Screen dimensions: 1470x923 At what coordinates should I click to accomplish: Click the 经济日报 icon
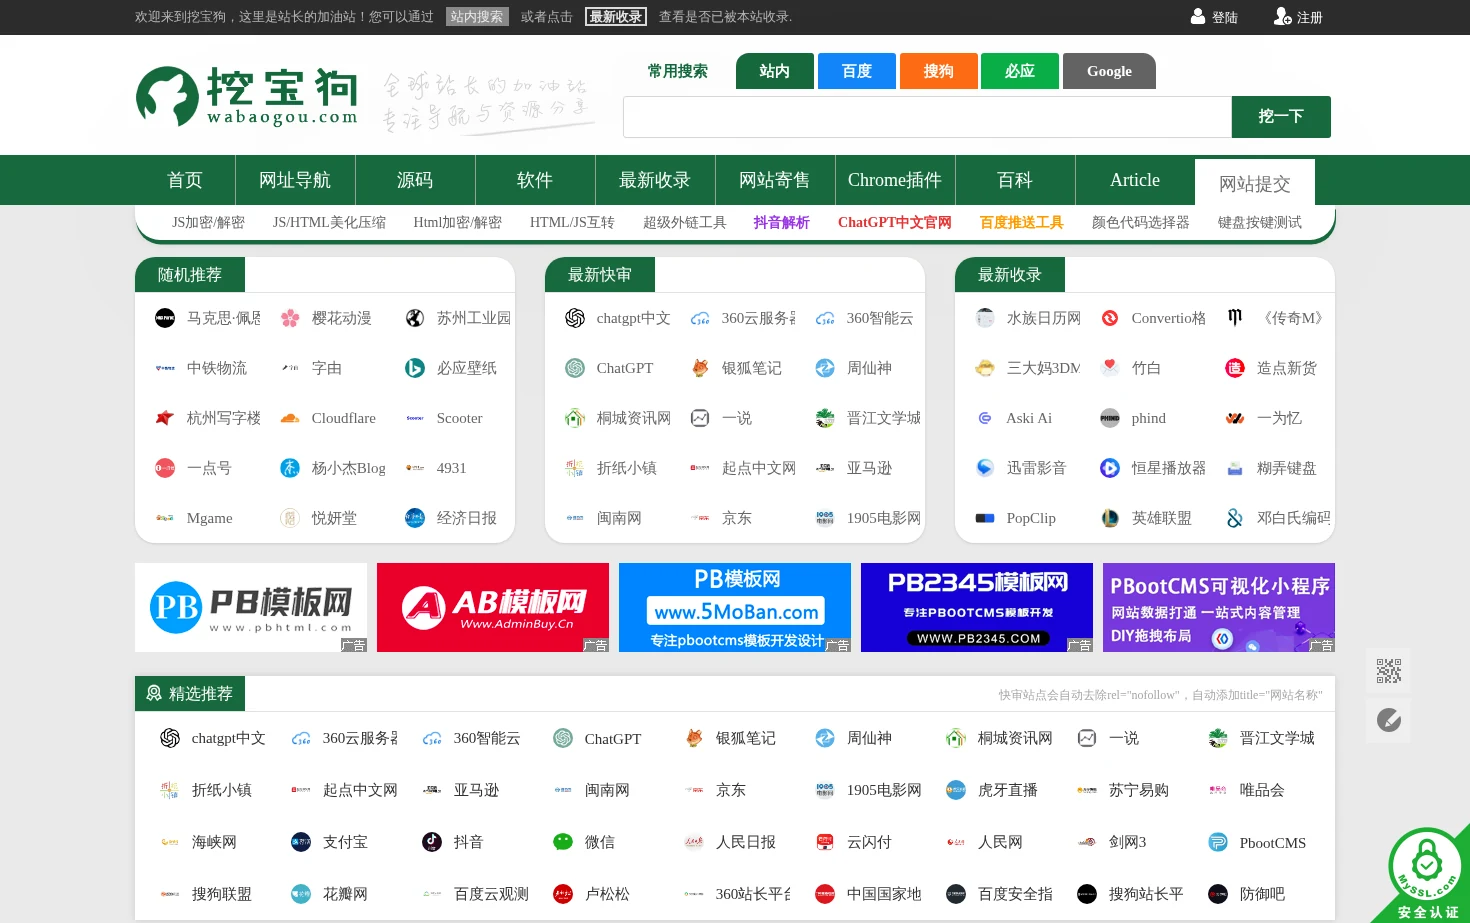click(415, 518)
